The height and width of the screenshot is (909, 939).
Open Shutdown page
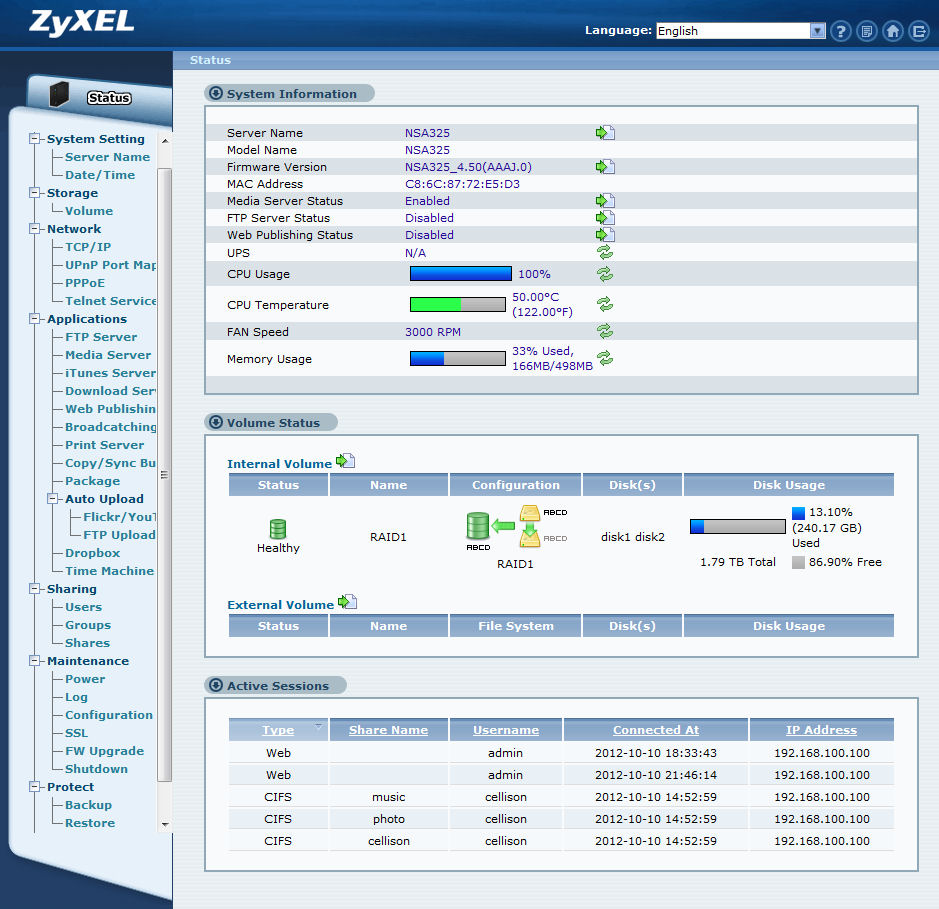coord(96,769)
